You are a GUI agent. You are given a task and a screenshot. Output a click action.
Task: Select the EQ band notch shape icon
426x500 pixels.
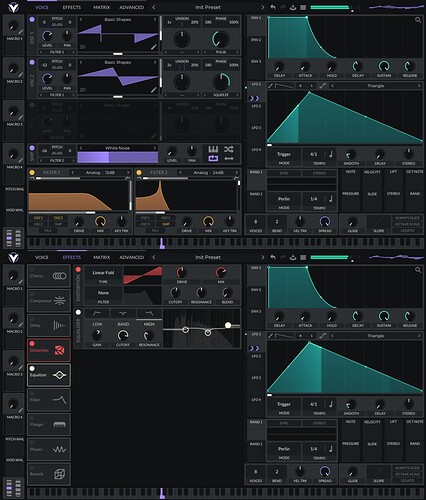click(x=123, y=313)
